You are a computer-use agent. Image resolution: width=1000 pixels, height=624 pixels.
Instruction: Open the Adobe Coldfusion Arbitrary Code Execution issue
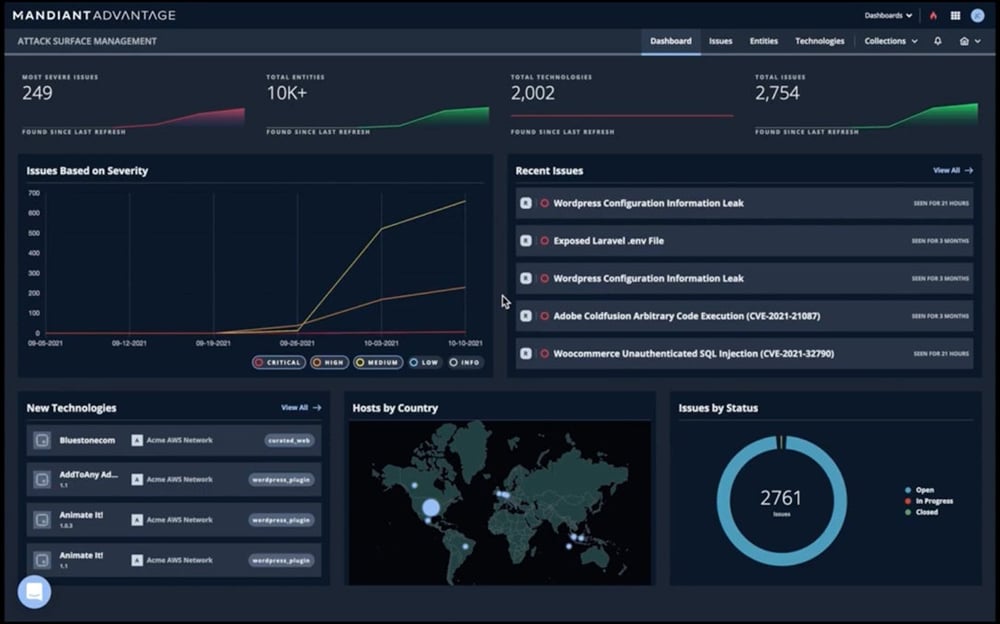click(x=686, y=316)
